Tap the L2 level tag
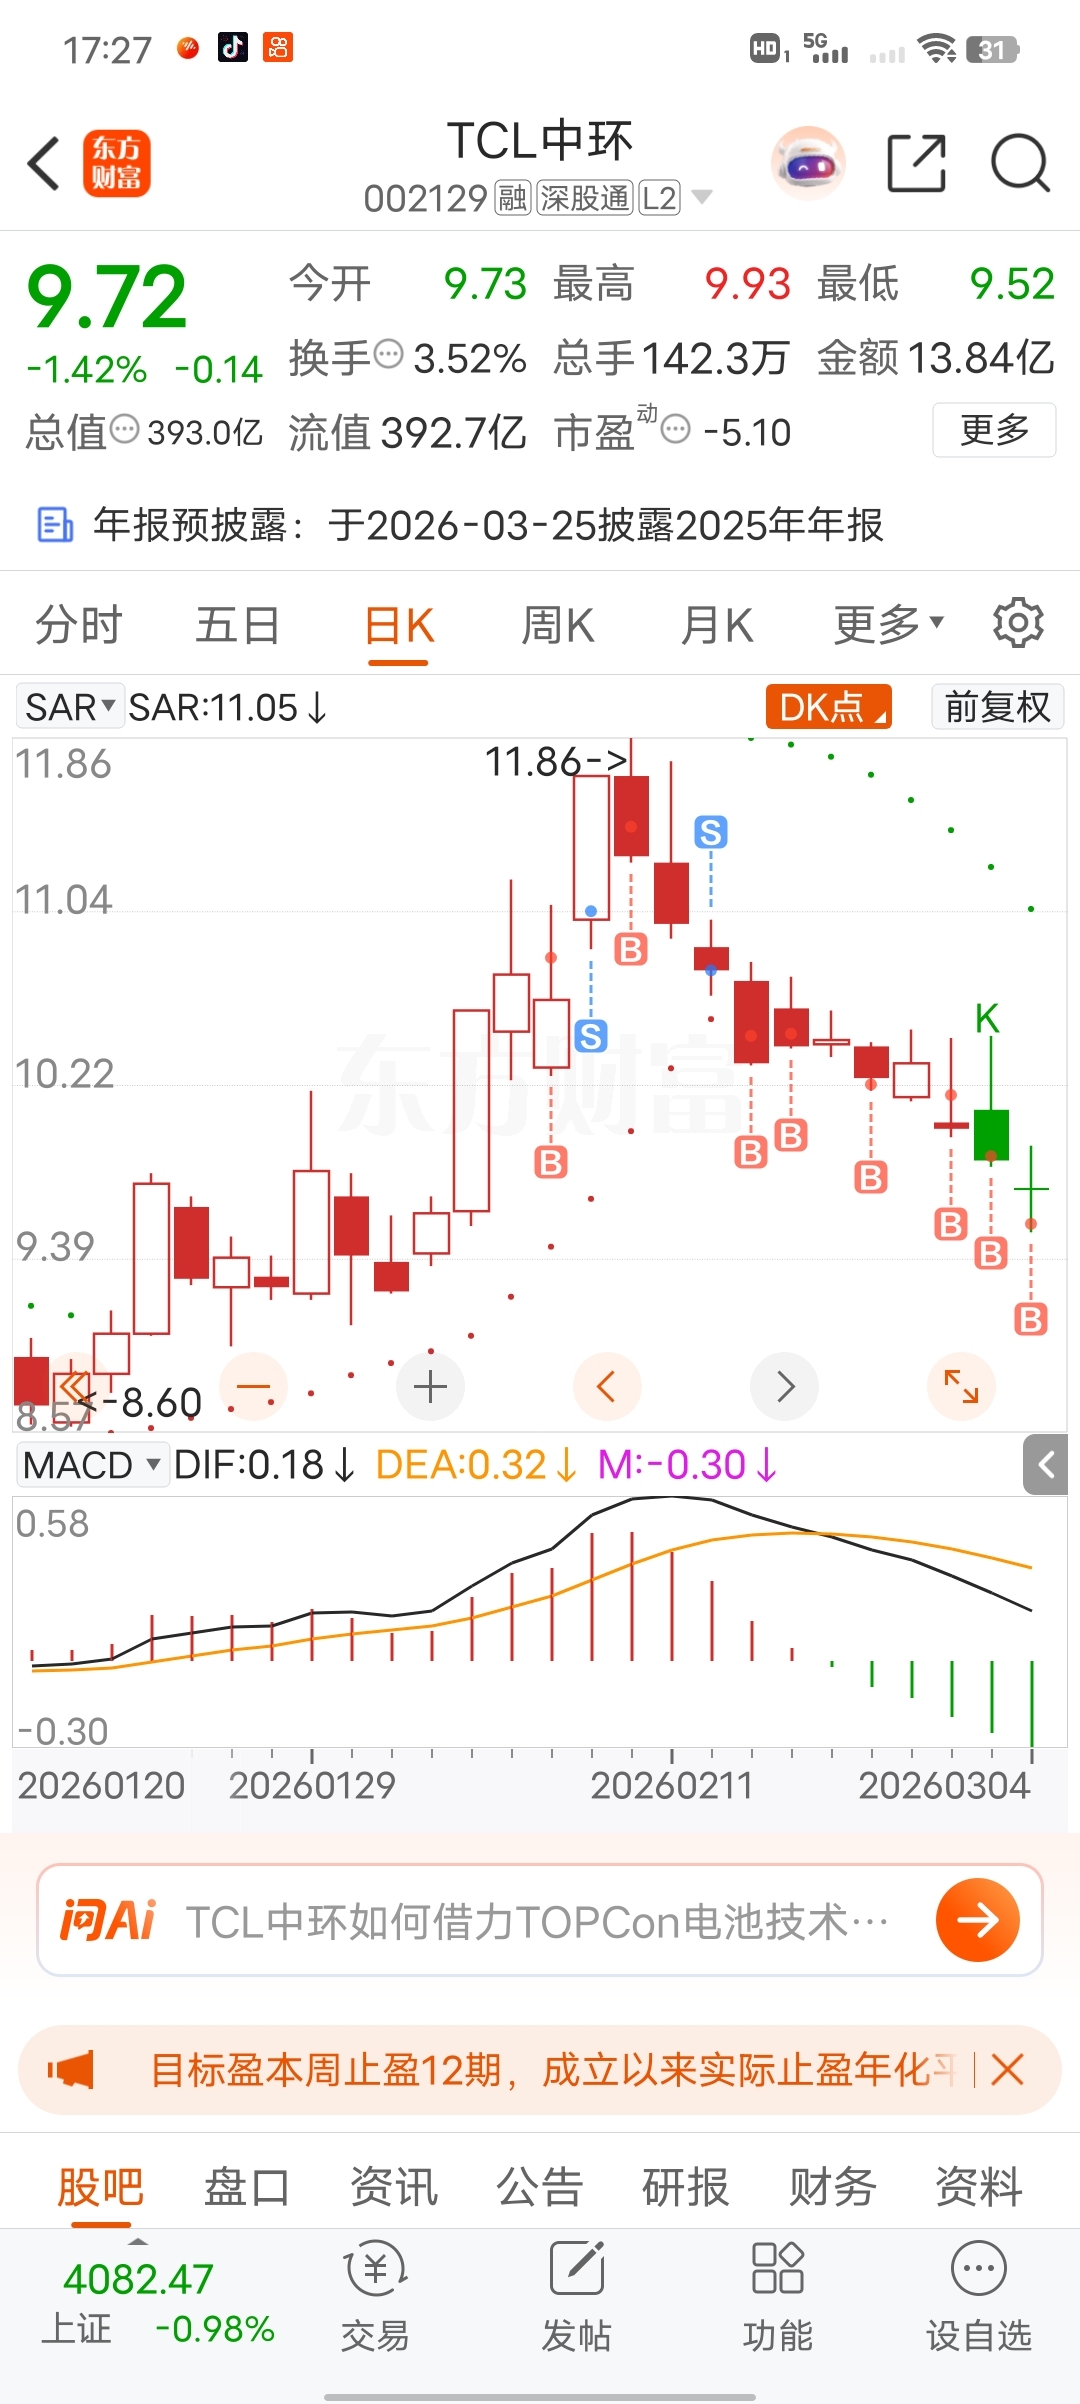This screenshot has width=1080, height=2404. click(659, 198)
